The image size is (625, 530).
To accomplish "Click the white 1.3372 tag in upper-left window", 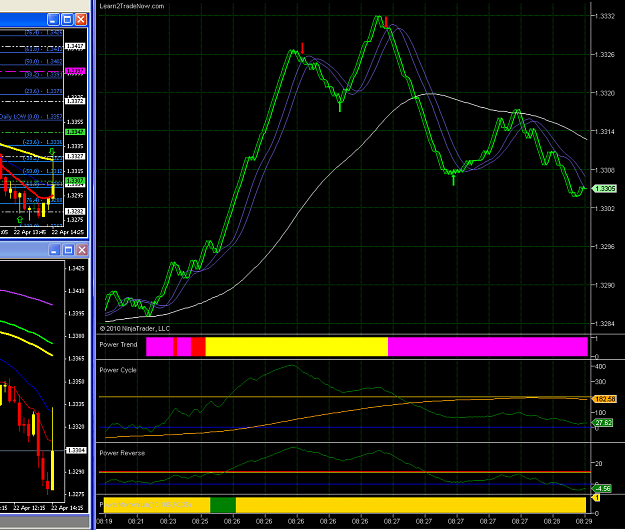I will click(x=75, y=101).
